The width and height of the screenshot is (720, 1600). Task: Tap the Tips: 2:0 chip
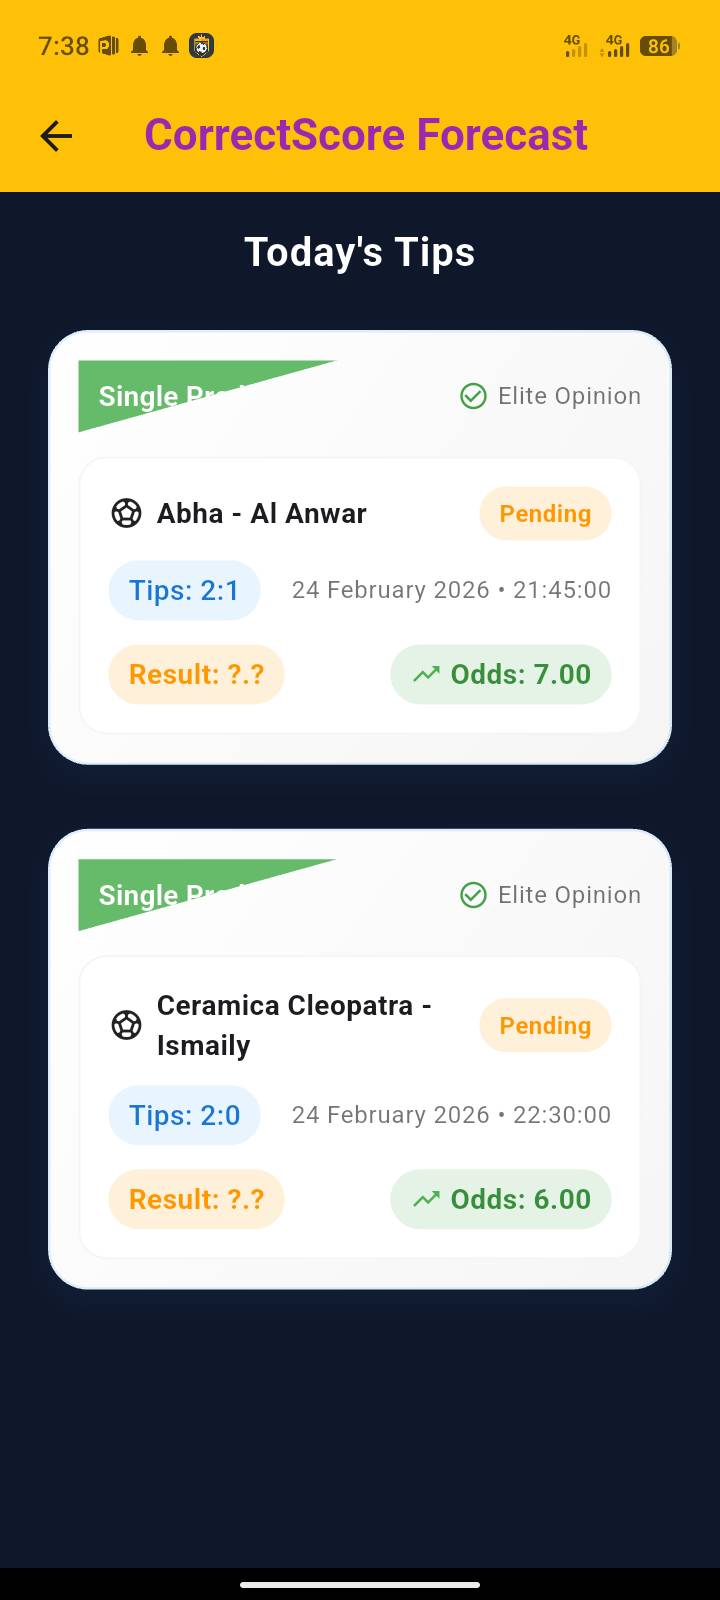click(184, 1115)
